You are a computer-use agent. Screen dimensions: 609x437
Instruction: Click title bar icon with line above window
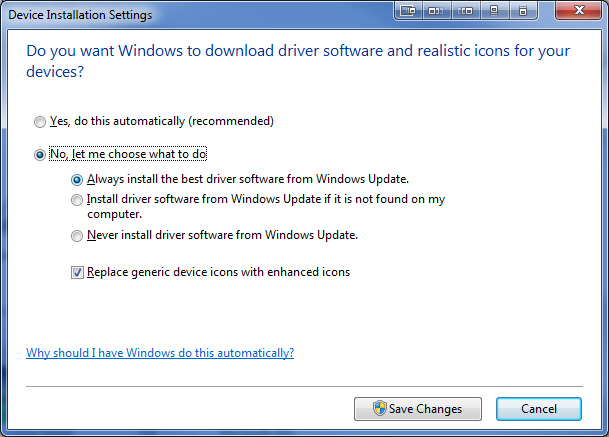point(522,11)
